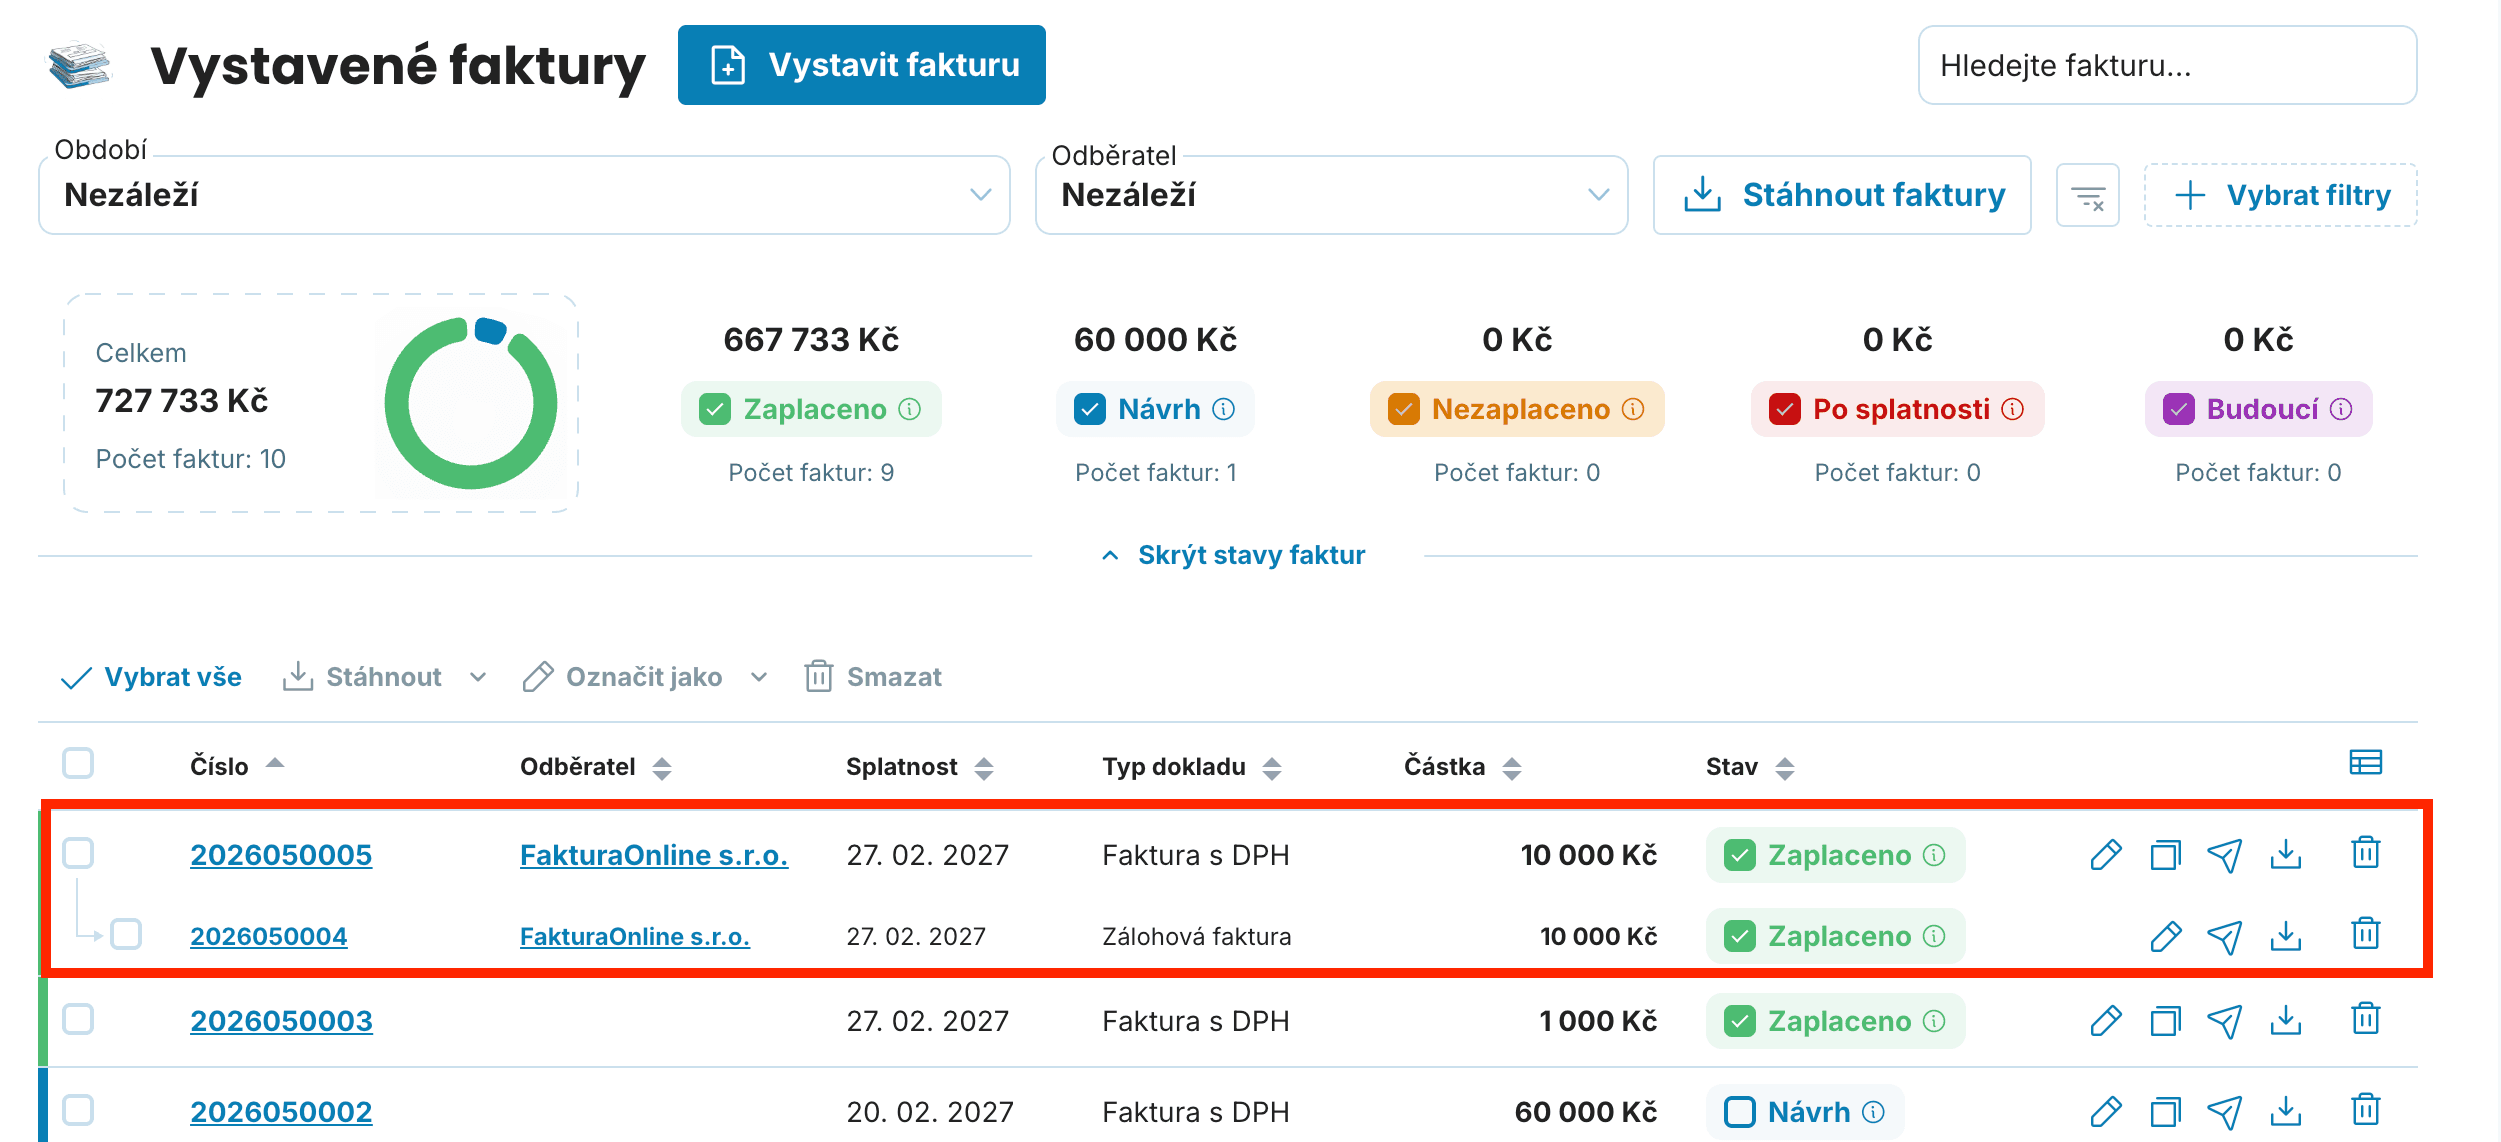This screenshot has width=2501, height=1142.
Task: Select invoice 2026050003 checkbox
Action: pos(78,1019)
